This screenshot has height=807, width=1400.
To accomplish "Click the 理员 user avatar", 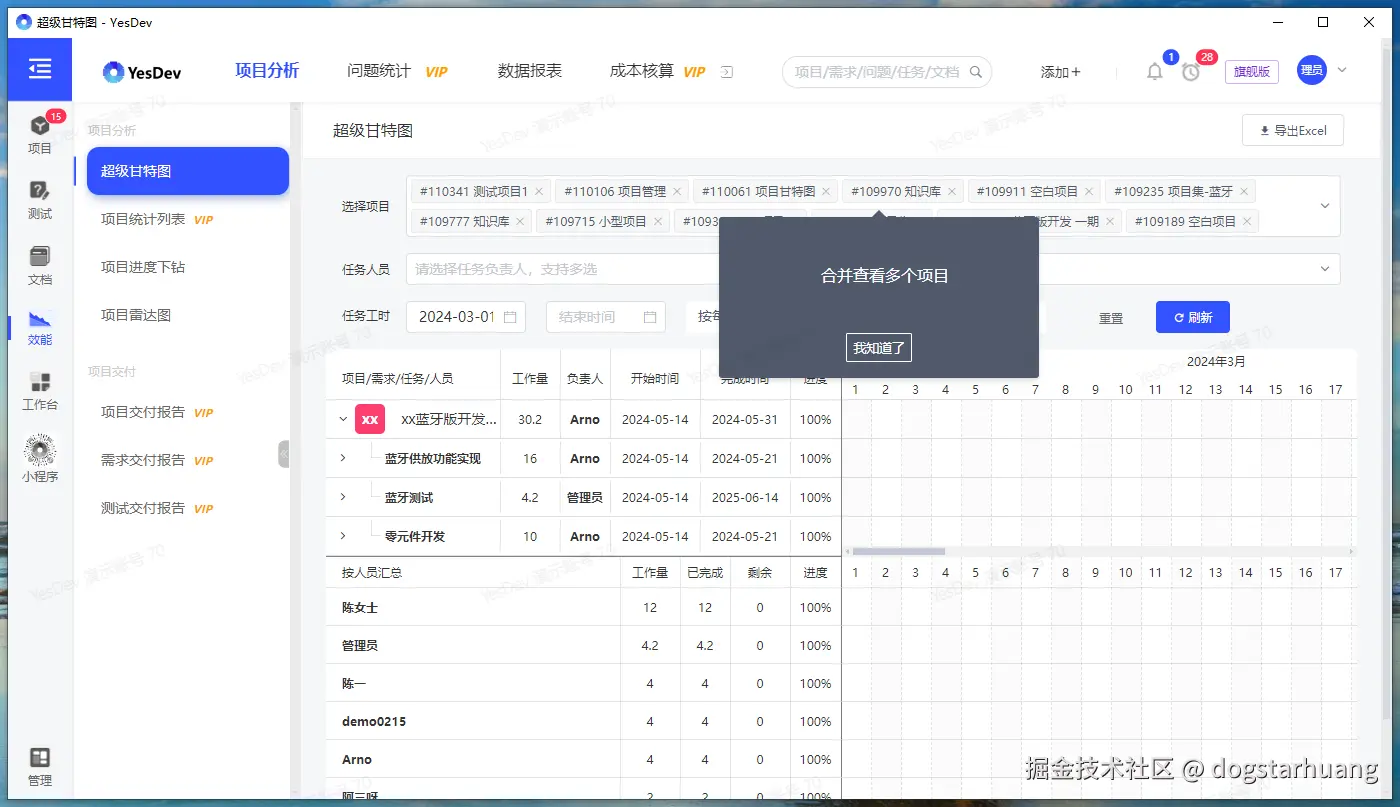I will point(1311,70).
